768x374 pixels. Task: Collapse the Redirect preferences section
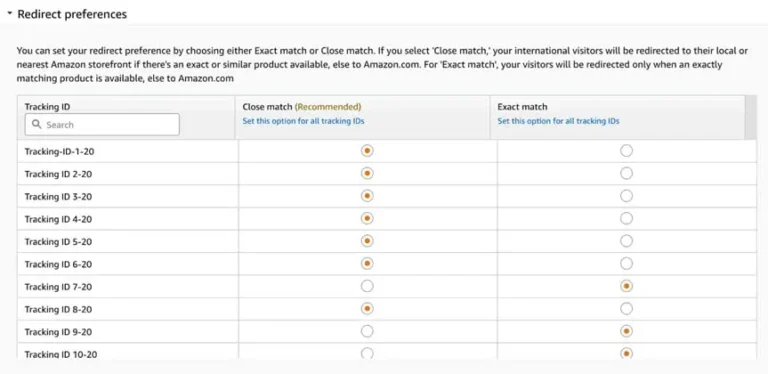[10, 14]
